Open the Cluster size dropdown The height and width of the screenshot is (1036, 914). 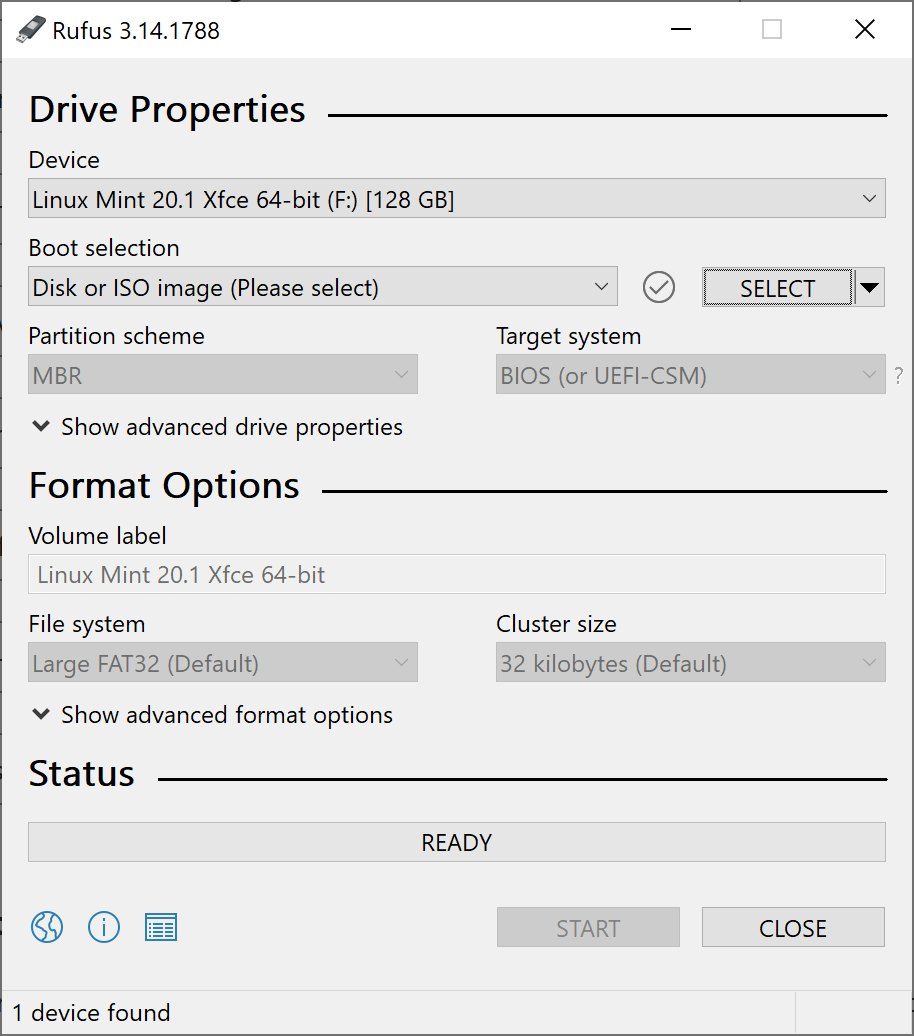coord(690,664)
